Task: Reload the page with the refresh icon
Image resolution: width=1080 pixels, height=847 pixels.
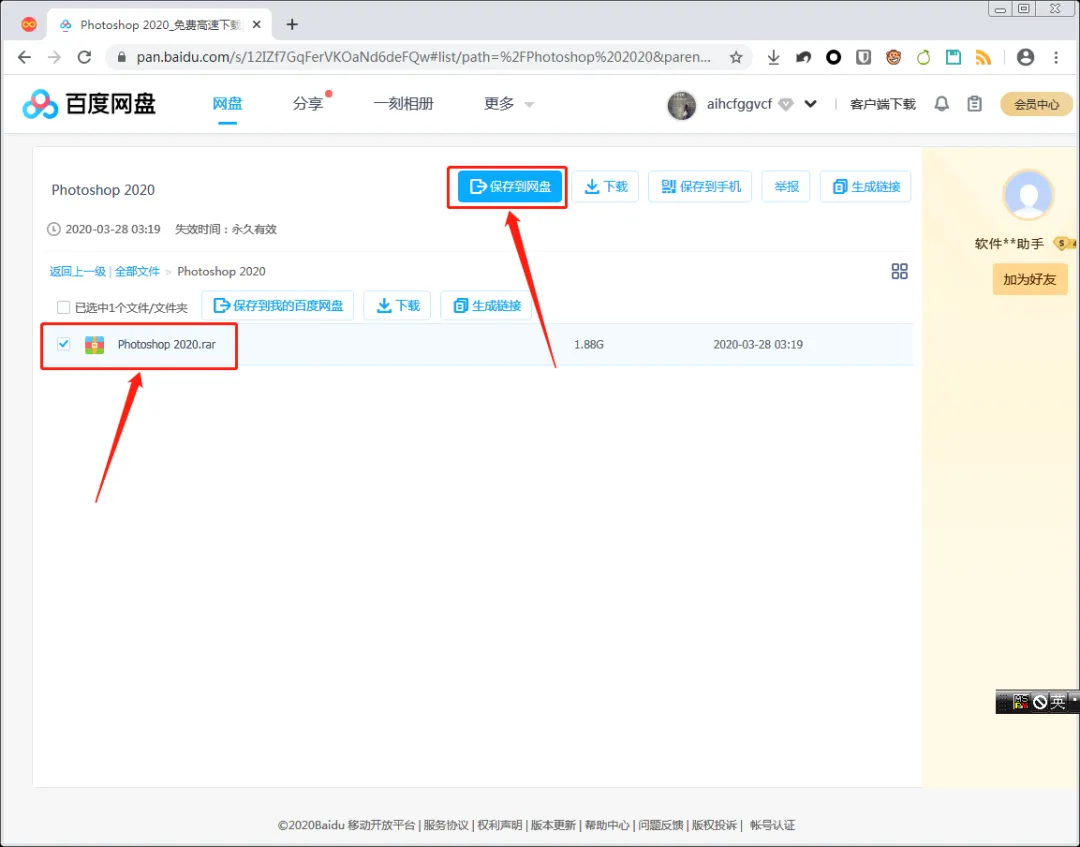Action: (x=84, y=57)
